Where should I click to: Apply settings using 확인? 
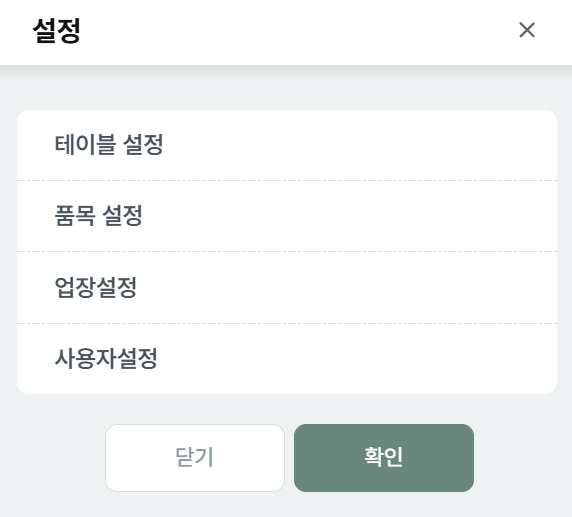(x=384, y=458)
